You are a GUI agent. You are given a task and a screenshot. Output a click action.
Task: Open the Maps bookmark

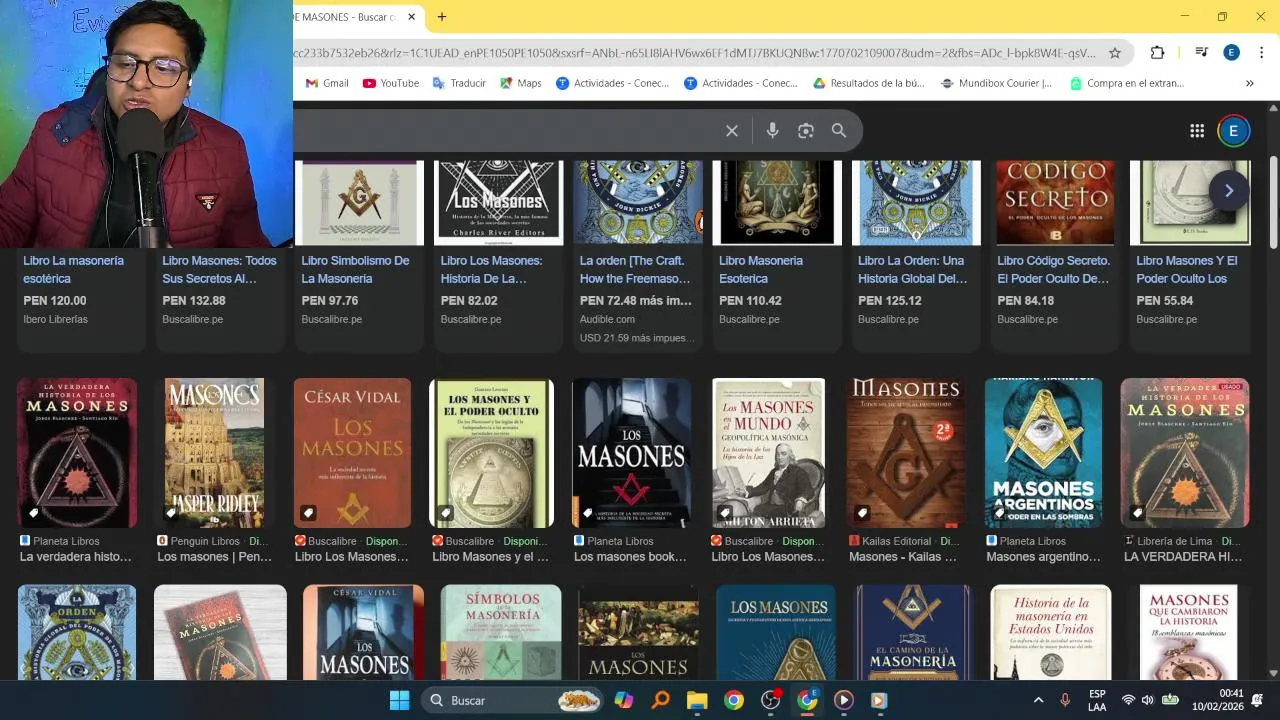[x=521, y=83]
